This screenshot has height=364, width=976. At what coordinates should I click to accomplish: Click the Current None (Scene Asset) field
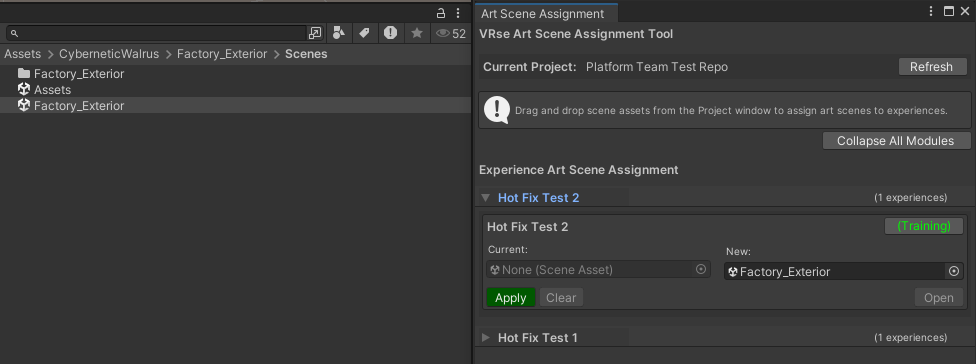pos(598,269)
